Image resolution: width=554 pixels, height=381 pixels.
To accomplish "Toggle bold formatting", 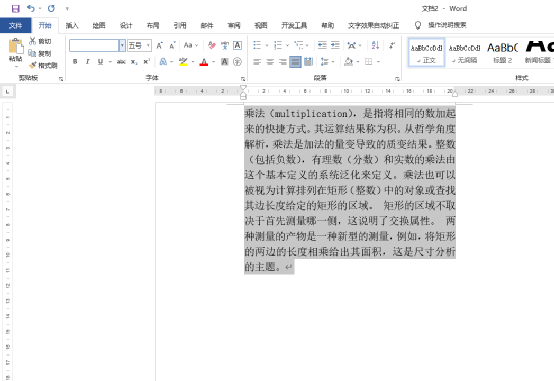I will click(x=75, y=62).
